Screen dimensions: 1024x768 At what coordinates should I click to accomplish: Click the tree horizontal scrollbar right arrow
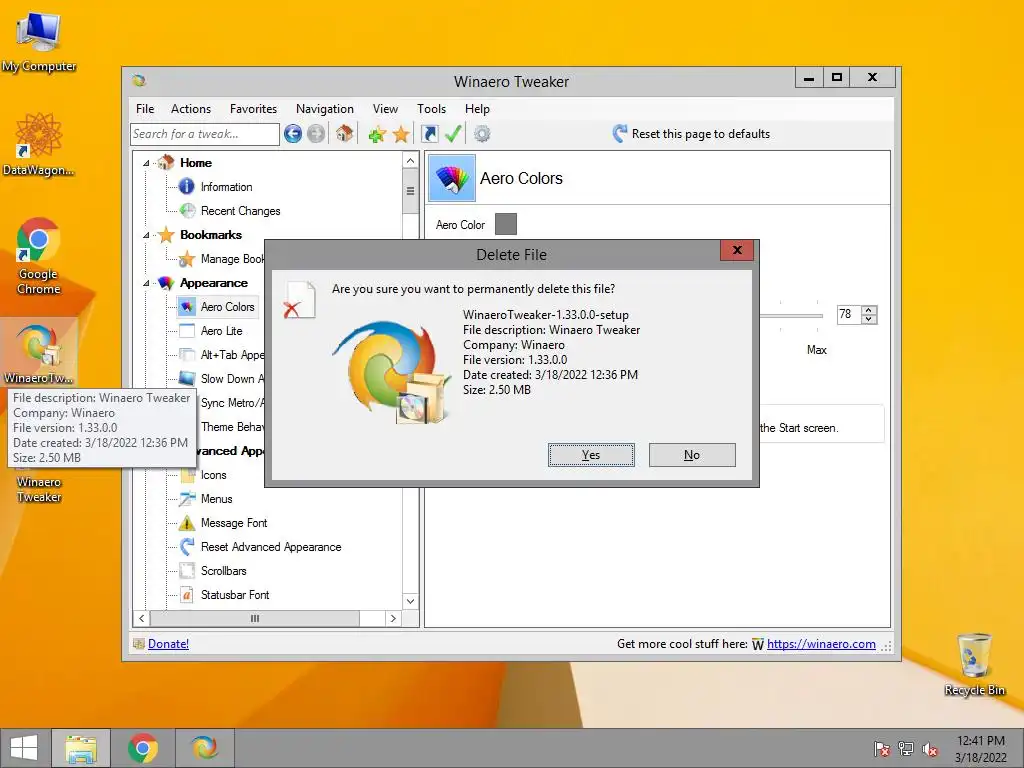tap(393, 618)
